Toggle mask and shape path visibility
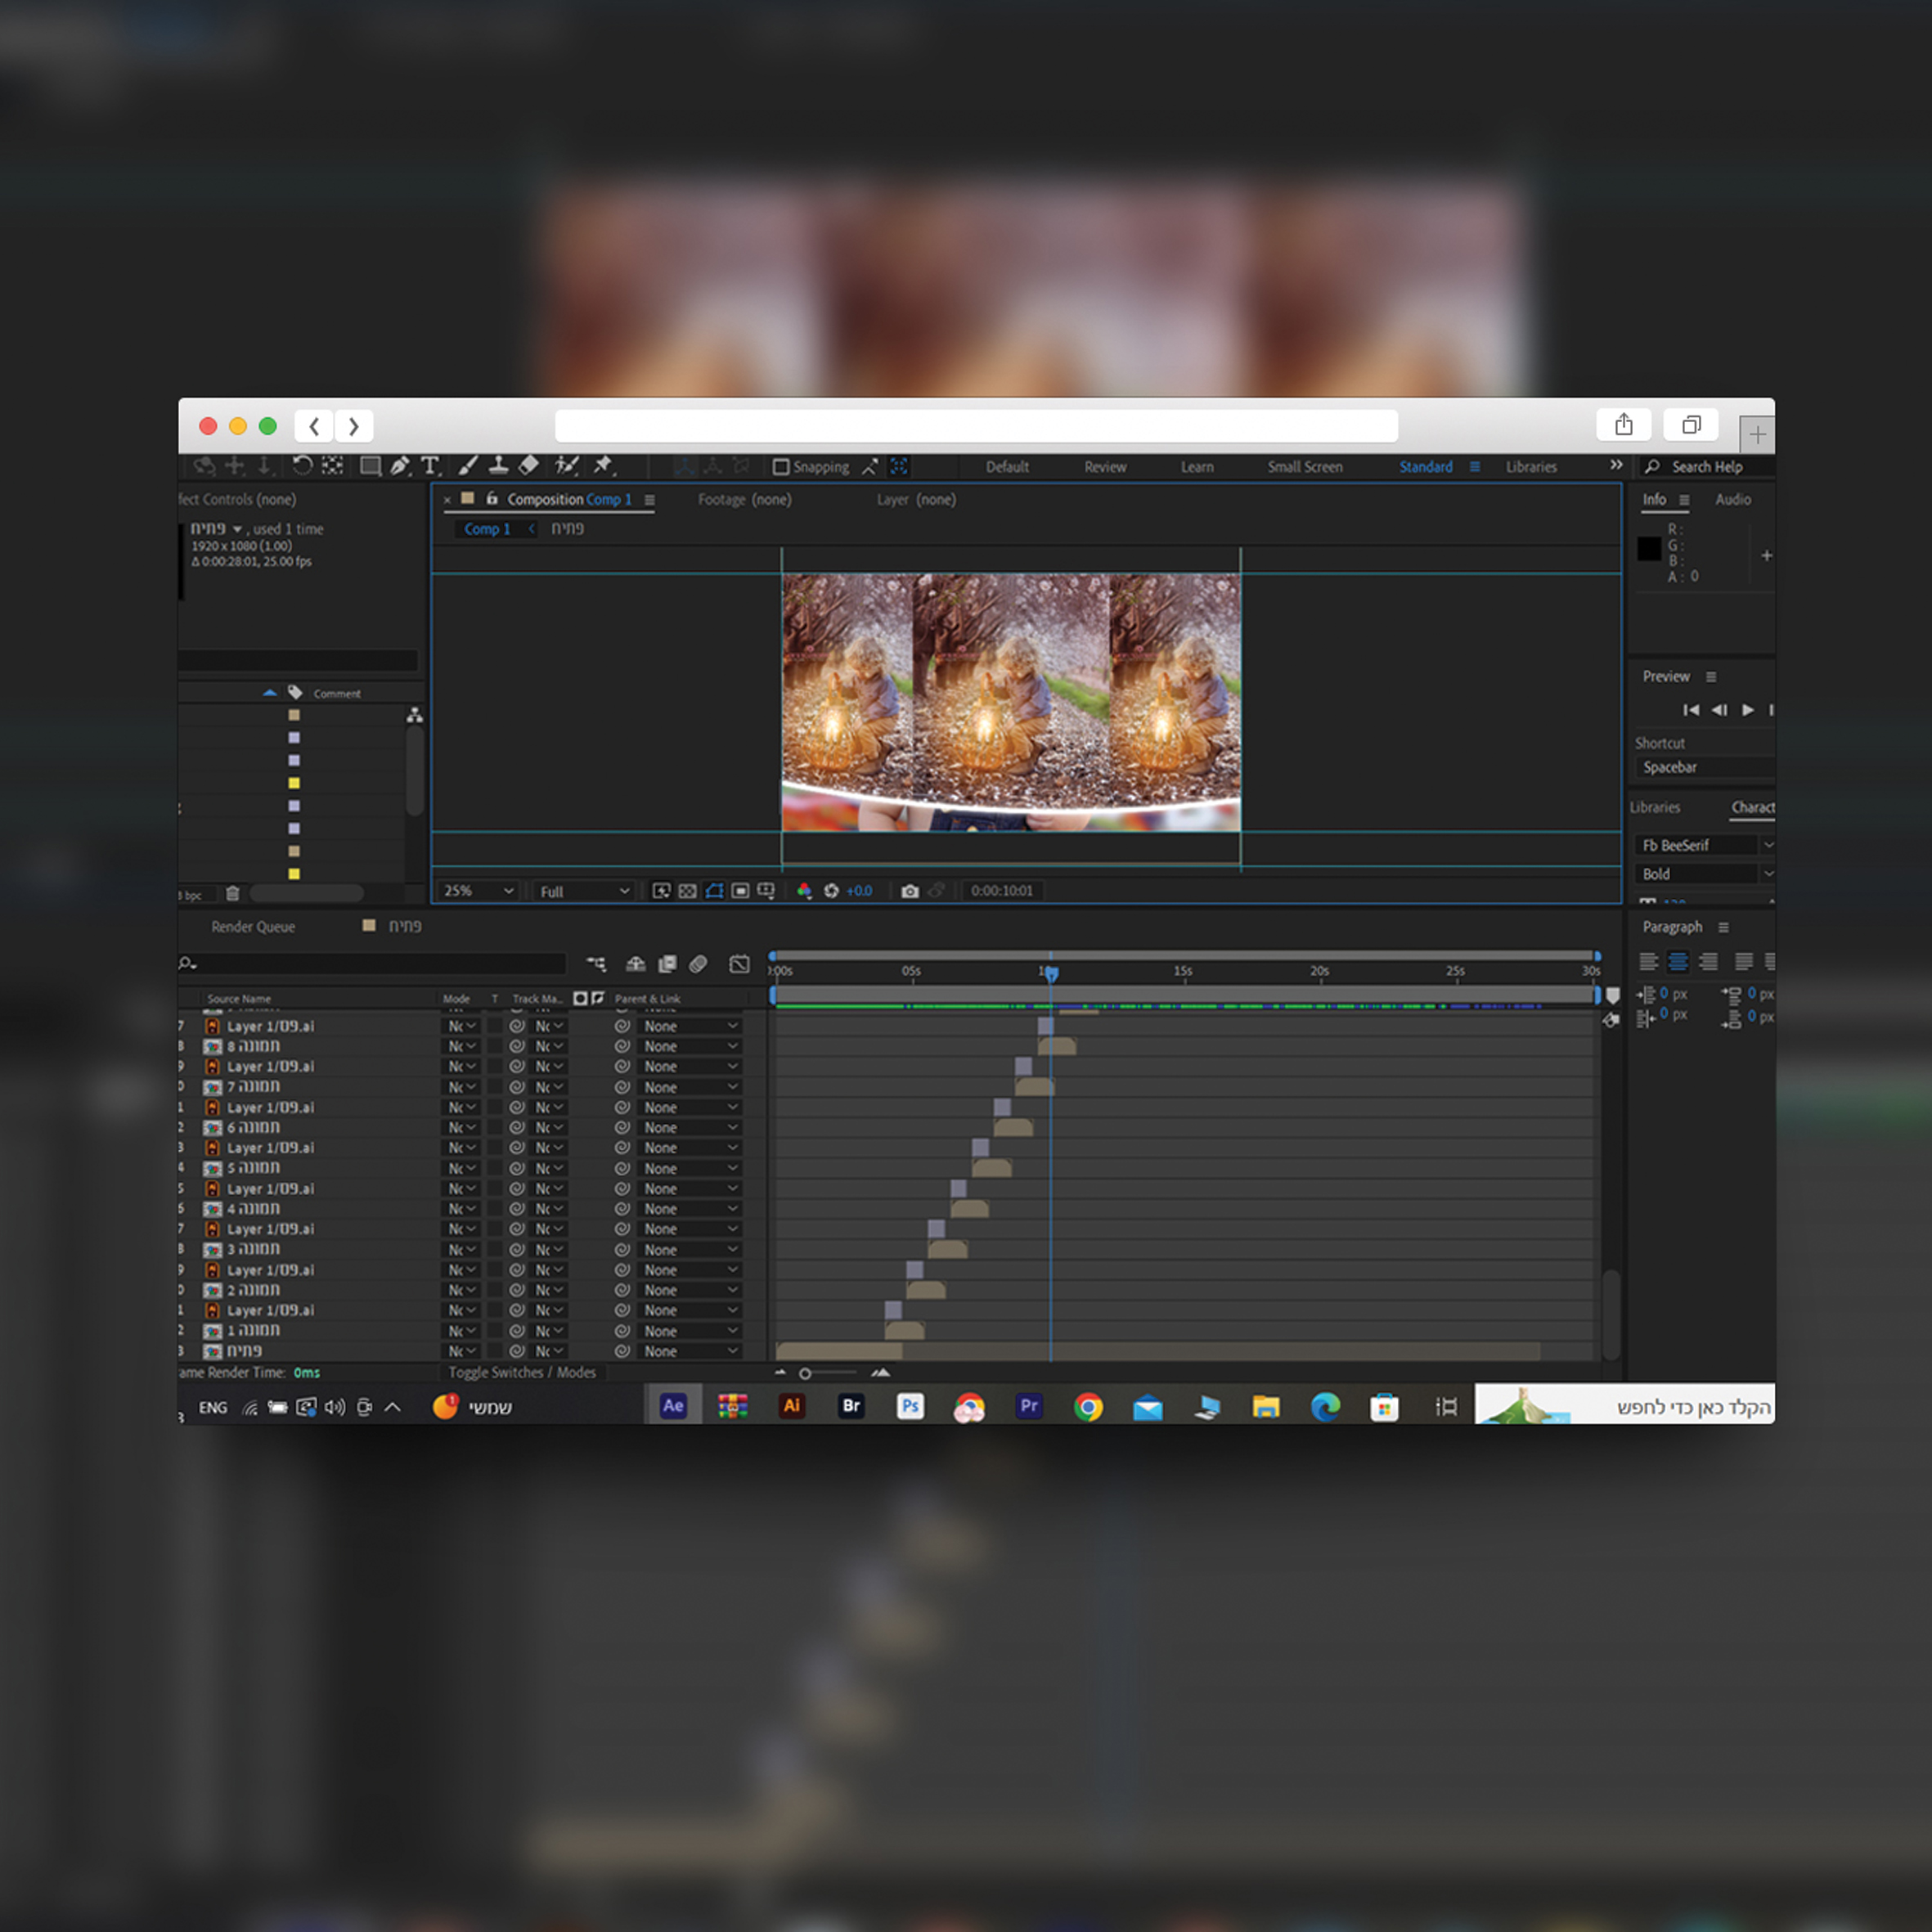This screenshot has width=1932, height=1932. click(x=714, y=891)
